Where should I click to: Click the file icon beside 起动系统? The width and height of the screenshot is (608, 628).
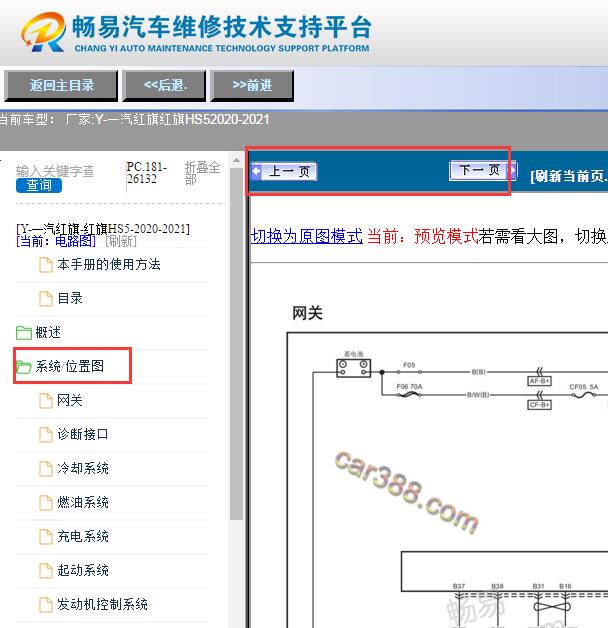click(x=46, y=571)
